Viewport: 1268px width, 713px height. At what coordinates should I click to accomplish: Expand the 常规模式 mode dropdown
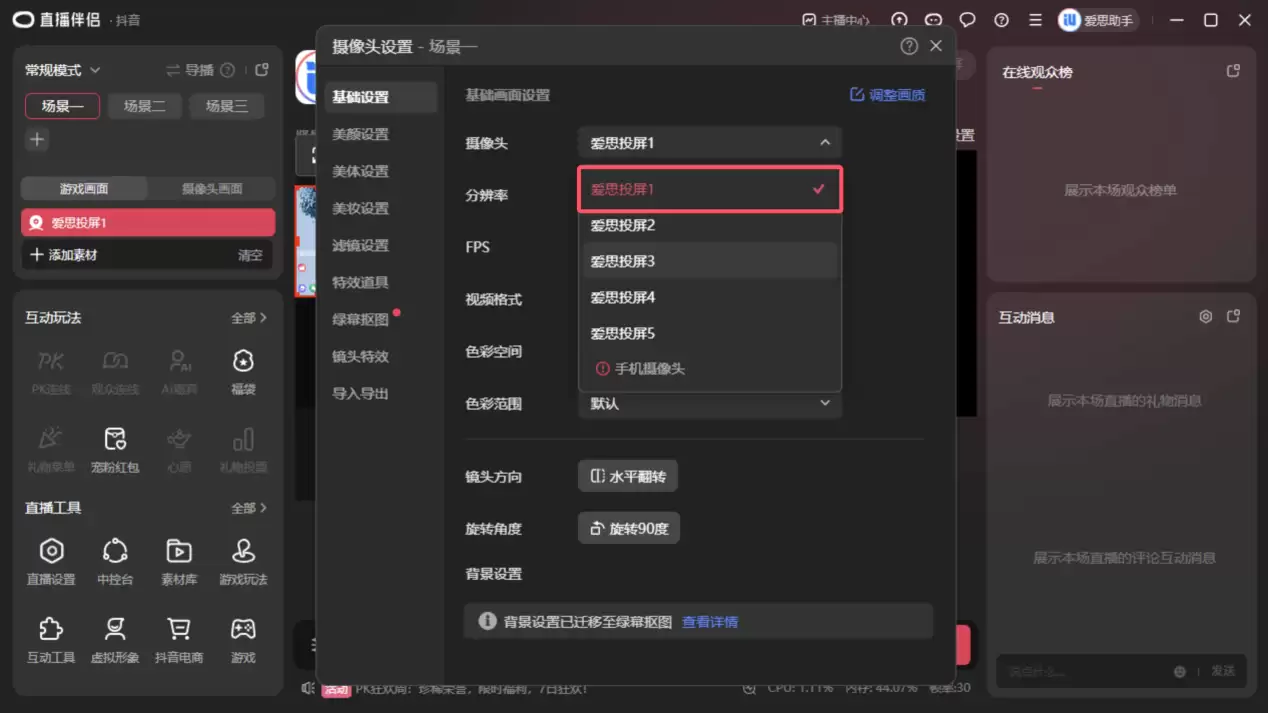click(x=63, y=70)
